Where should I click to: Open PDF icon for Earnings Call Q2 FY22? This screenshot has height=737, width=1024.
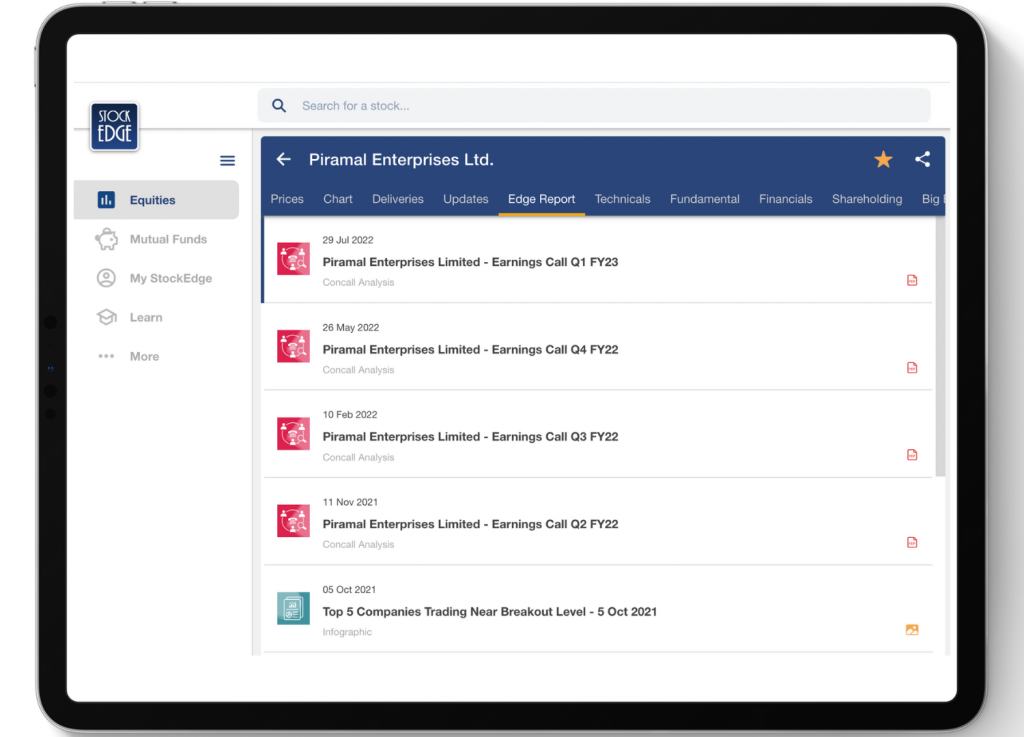(x=912, y=542)
